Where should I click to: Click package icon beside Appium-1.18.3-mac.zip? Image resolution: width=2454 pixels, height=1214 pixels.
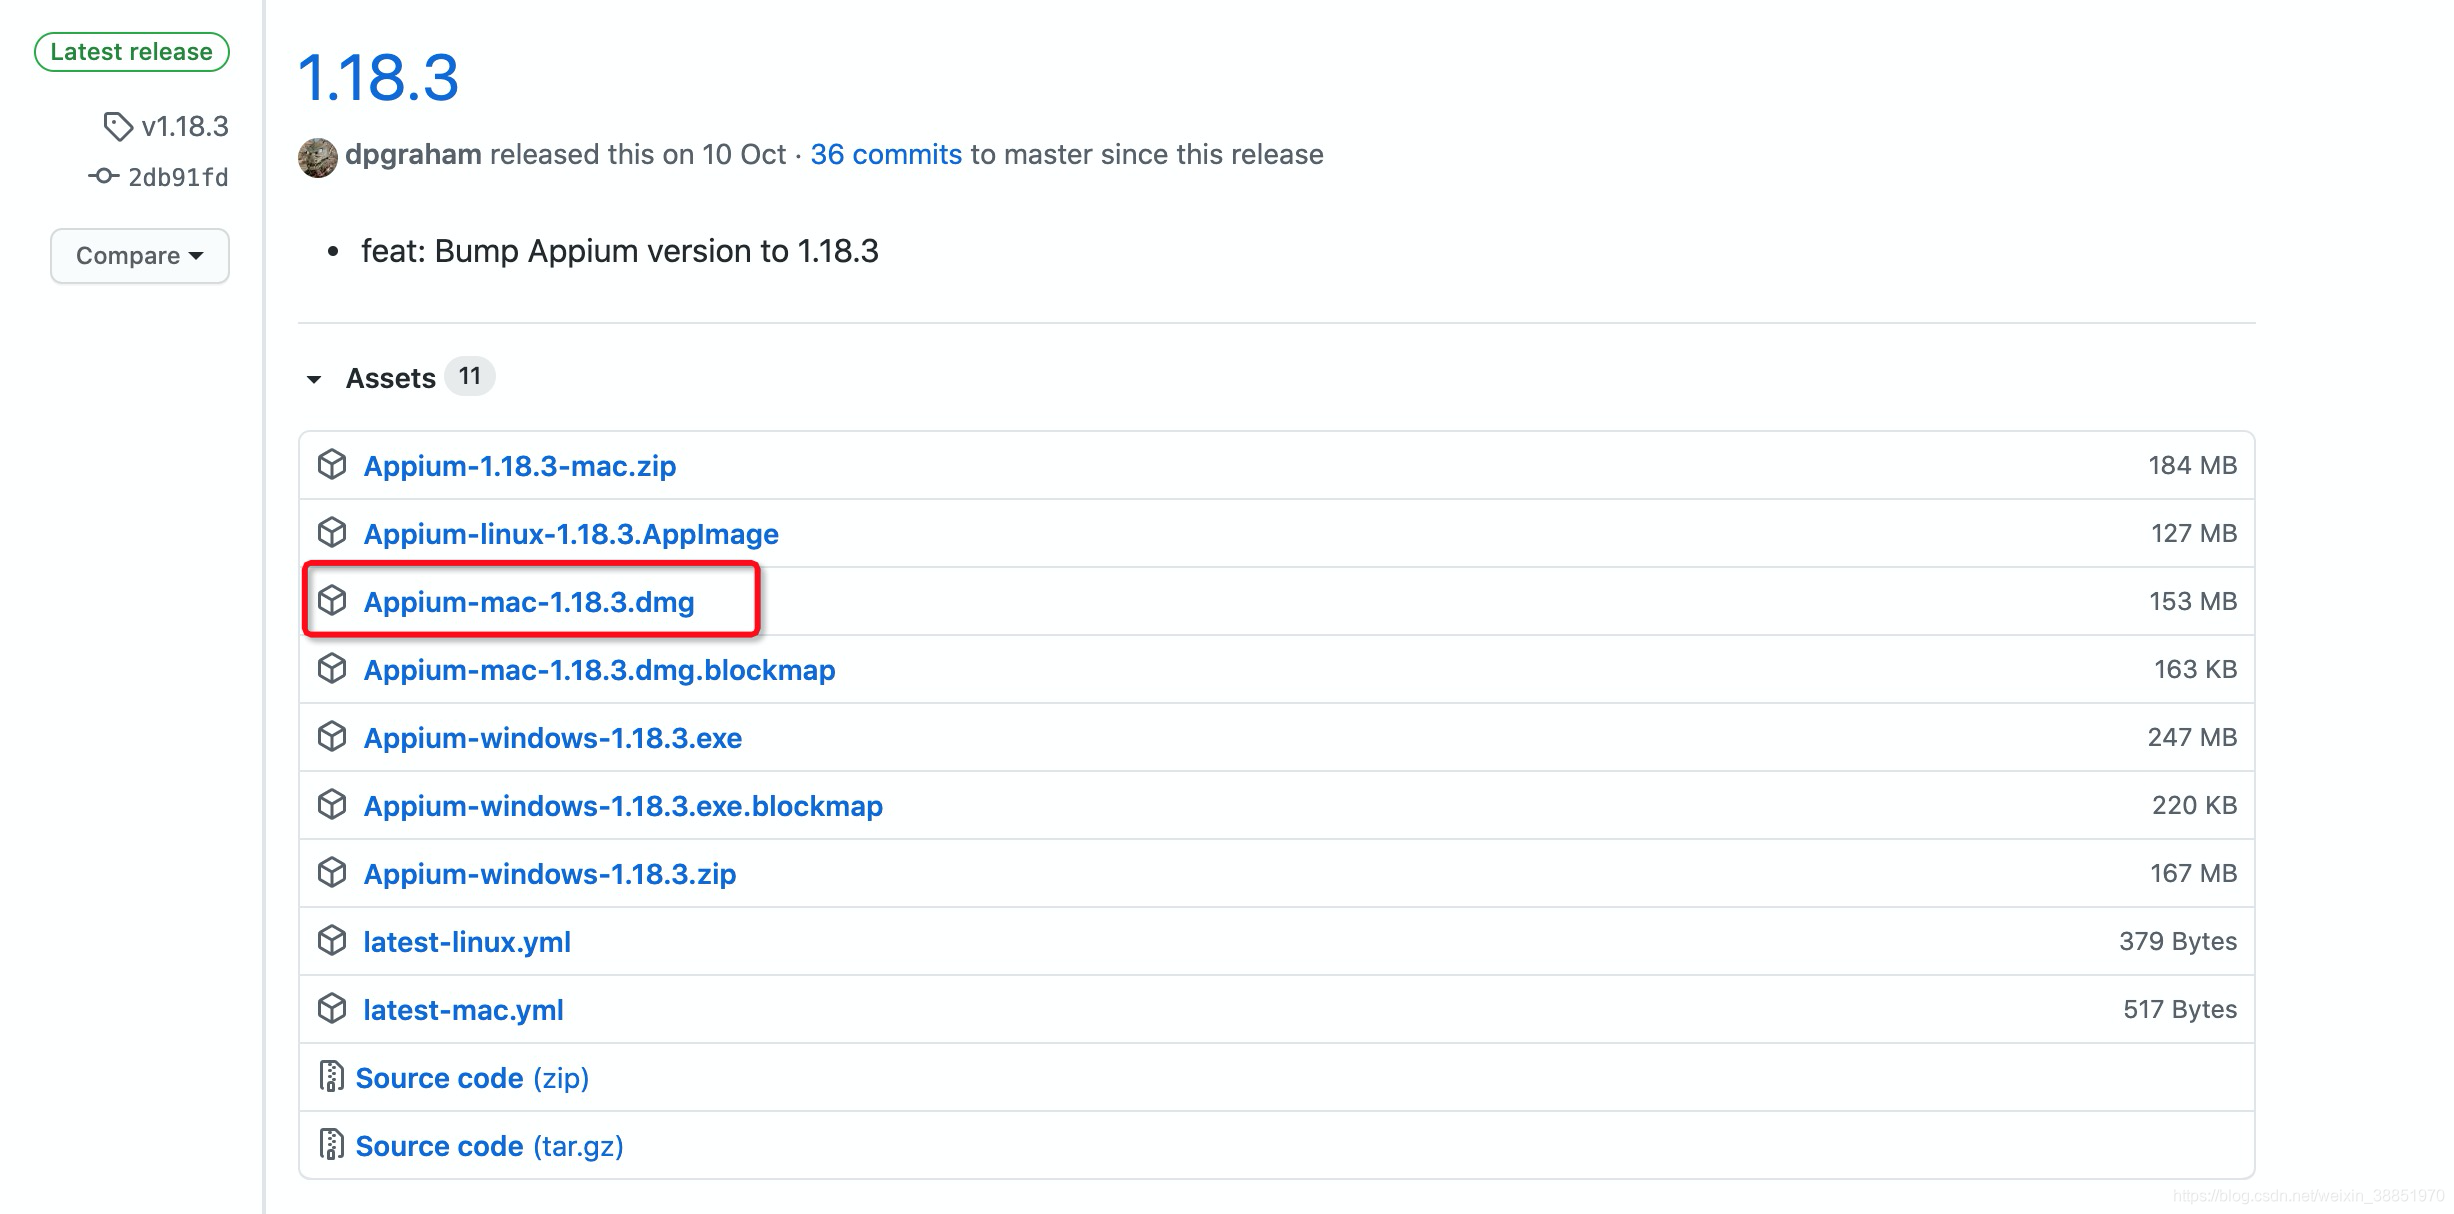tap(331, 465)
